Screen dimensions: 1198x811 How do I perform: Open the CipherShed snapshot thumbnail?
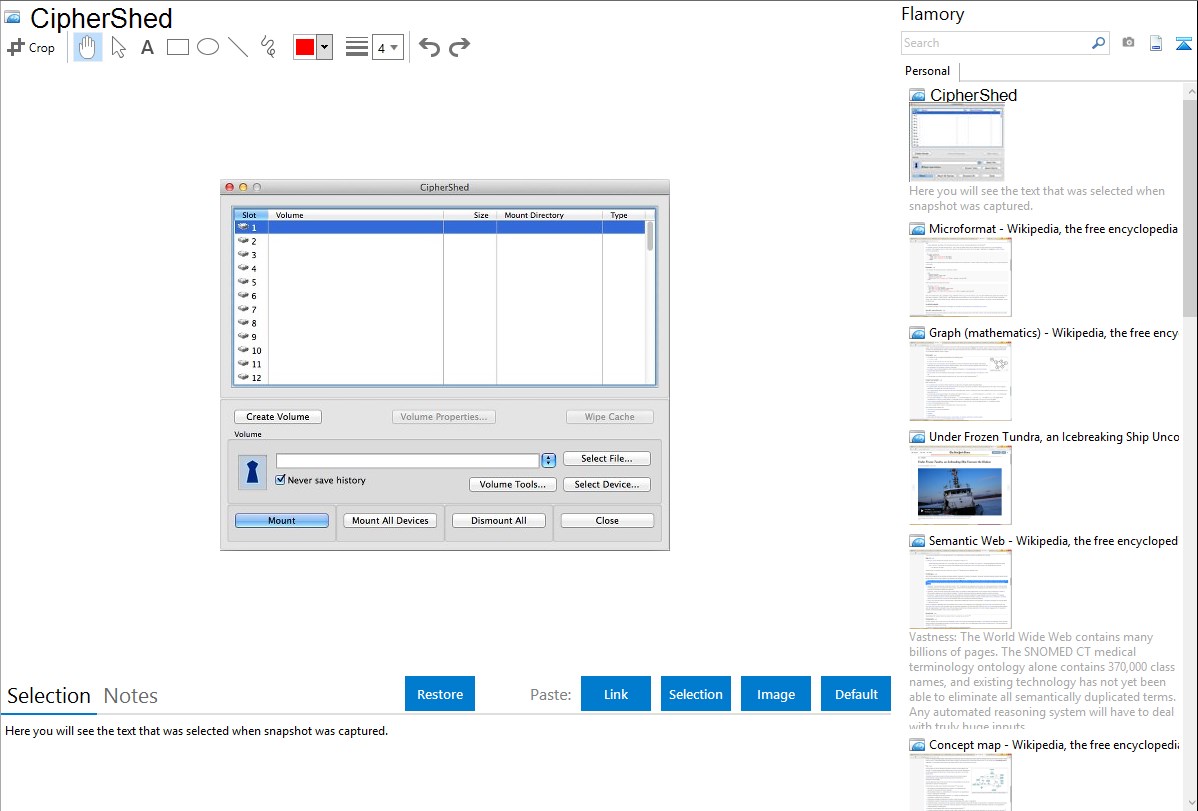click(957, 144)
